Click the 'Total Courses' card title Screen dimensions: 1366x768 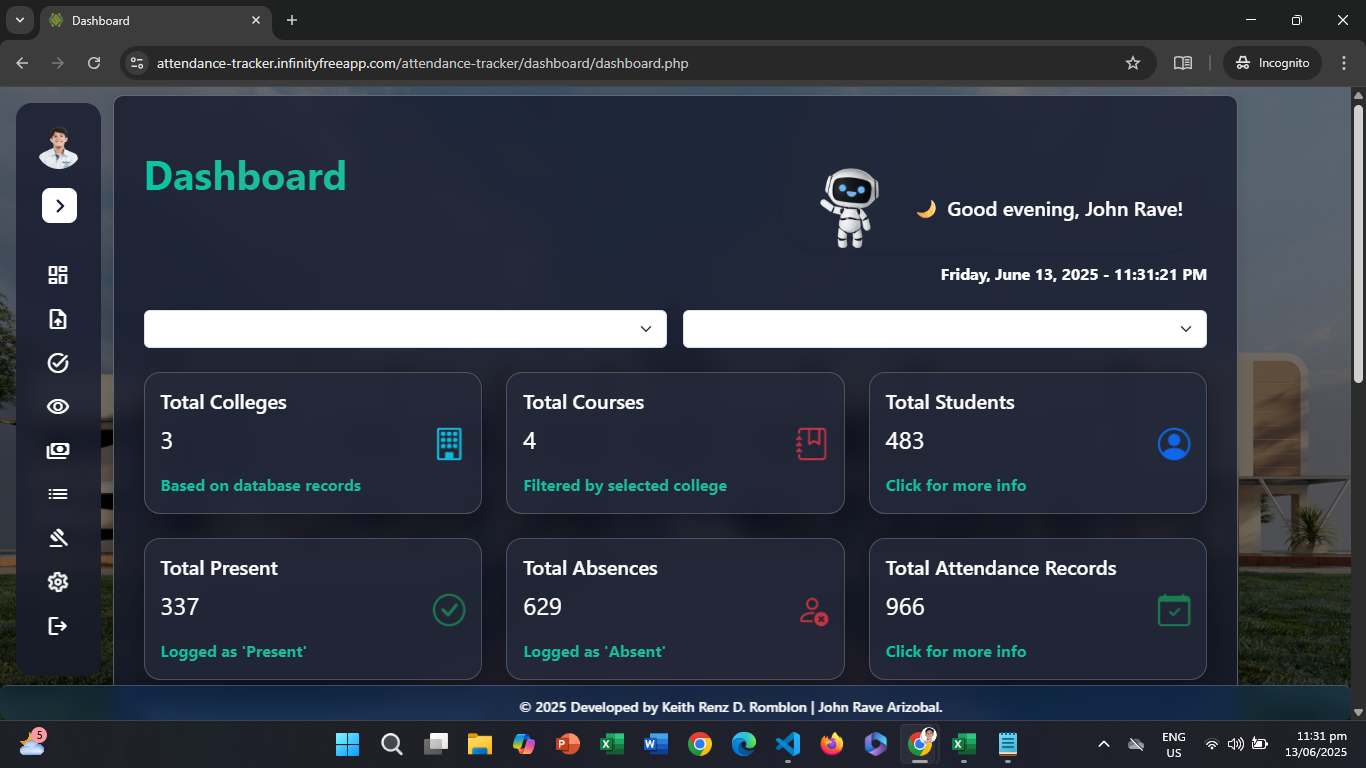[x=584, y=402]
